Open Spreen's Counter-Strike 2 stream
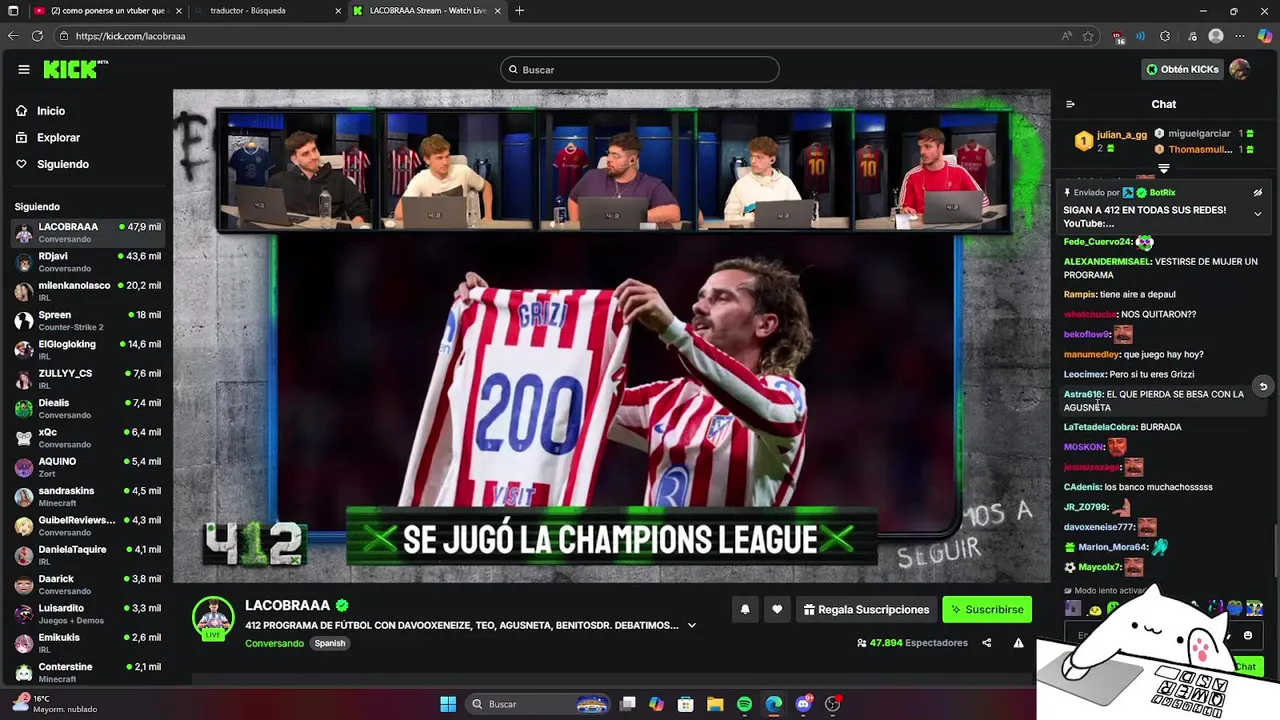This screenshot has height=720, width=1280. coord(87,320)
